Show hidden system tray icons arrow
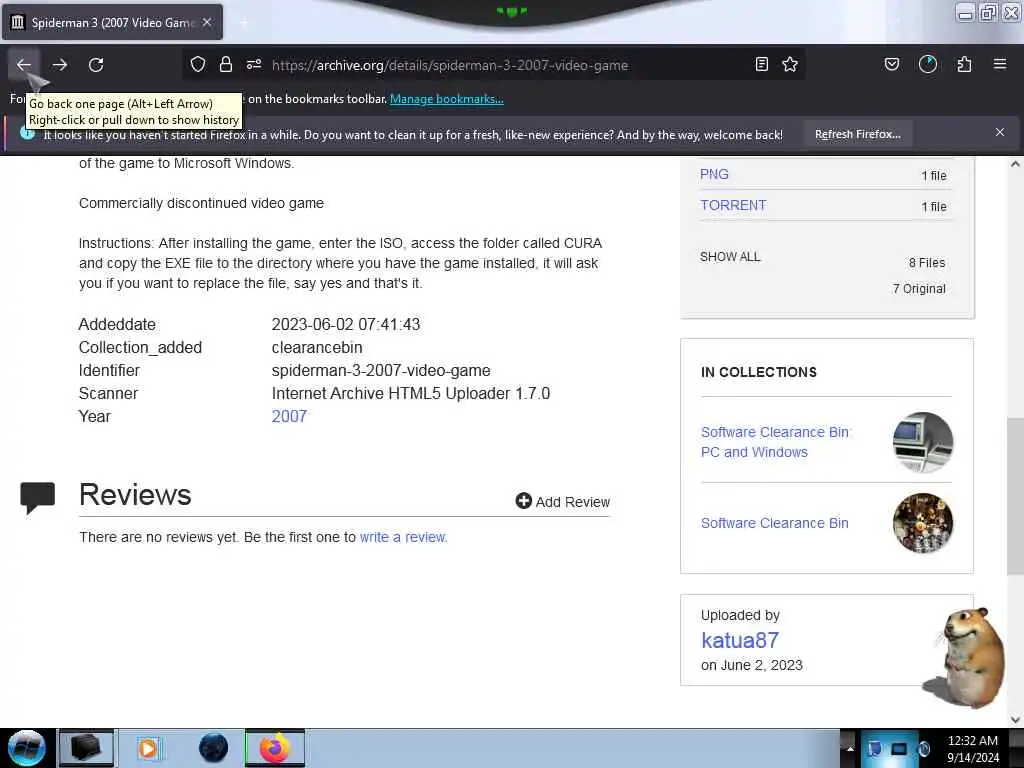1024x768 pixels. [x=850, y=748]
